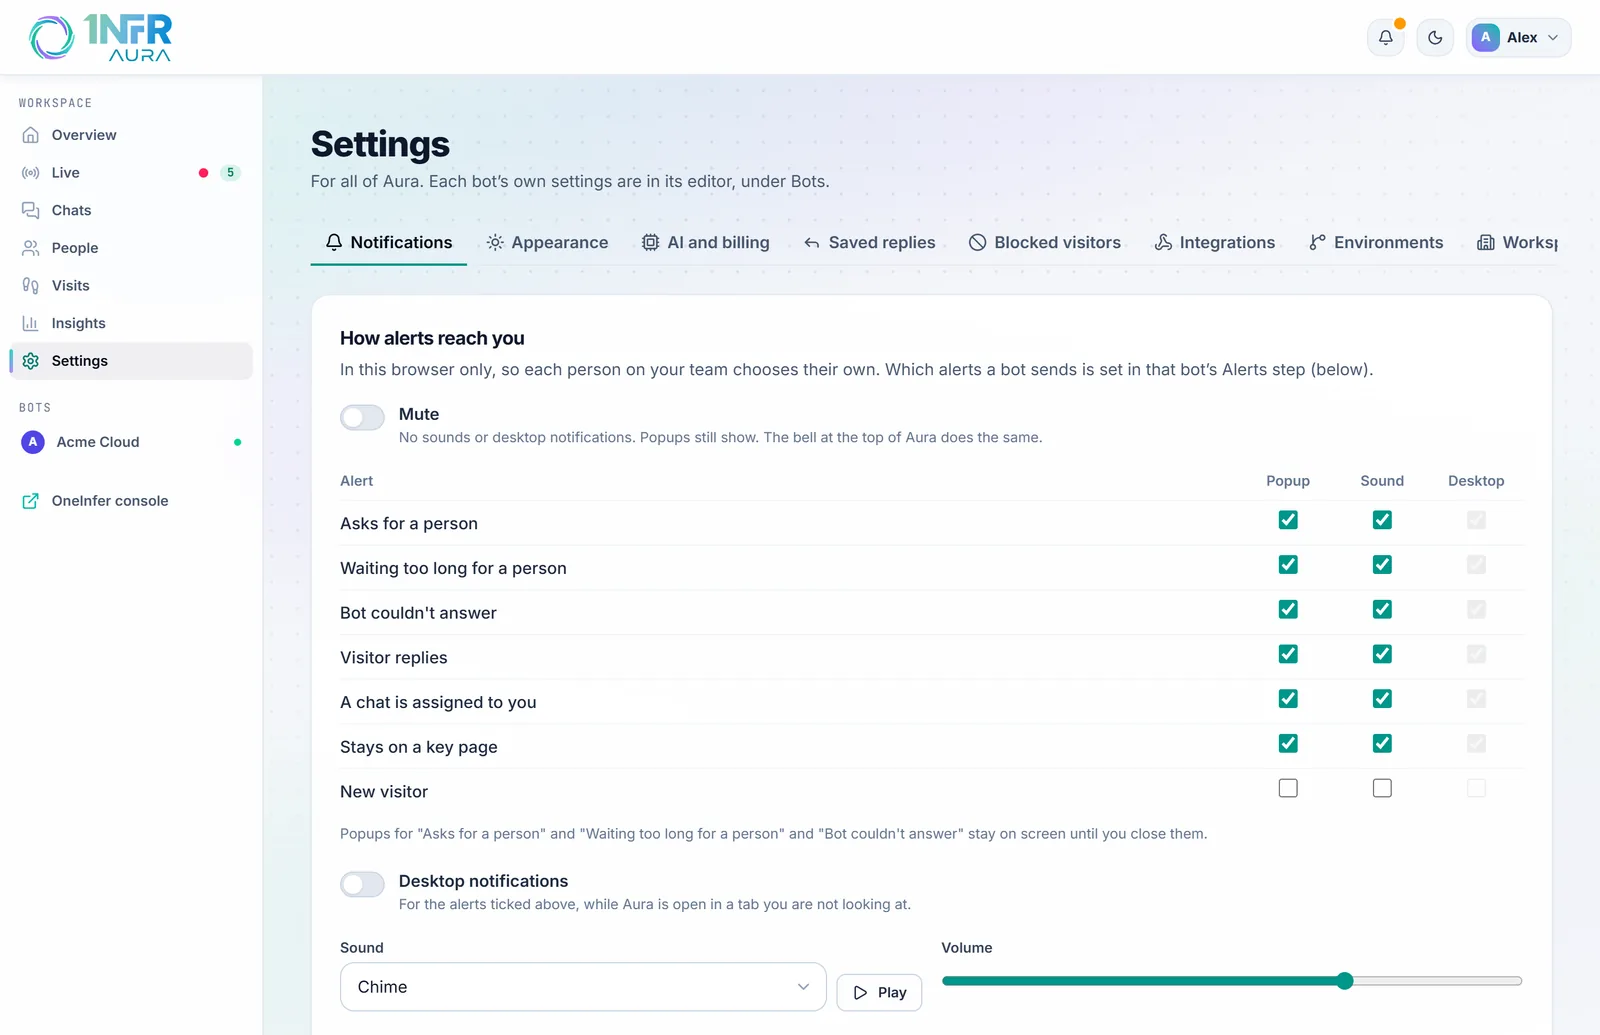This screenshot has height=1035, width=1600.
Task: Click the Visits footprints icon
Action: [31, 286]
